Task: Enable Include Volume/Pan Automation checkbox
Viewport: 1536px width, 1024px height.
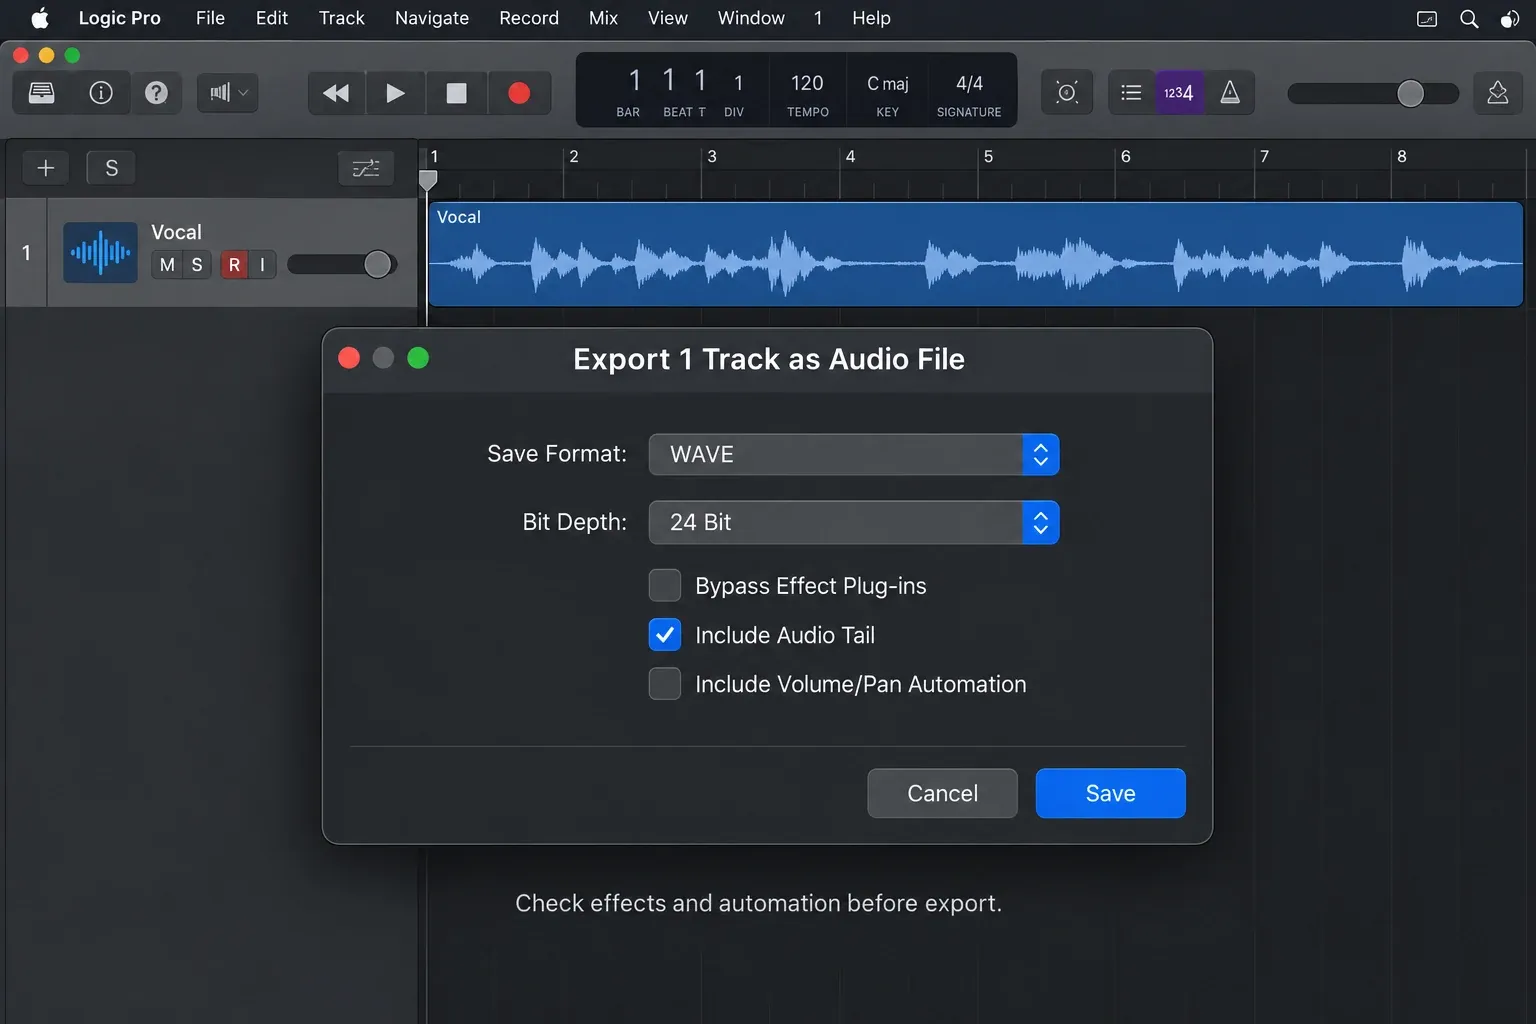Action: [x=665, y=684]
